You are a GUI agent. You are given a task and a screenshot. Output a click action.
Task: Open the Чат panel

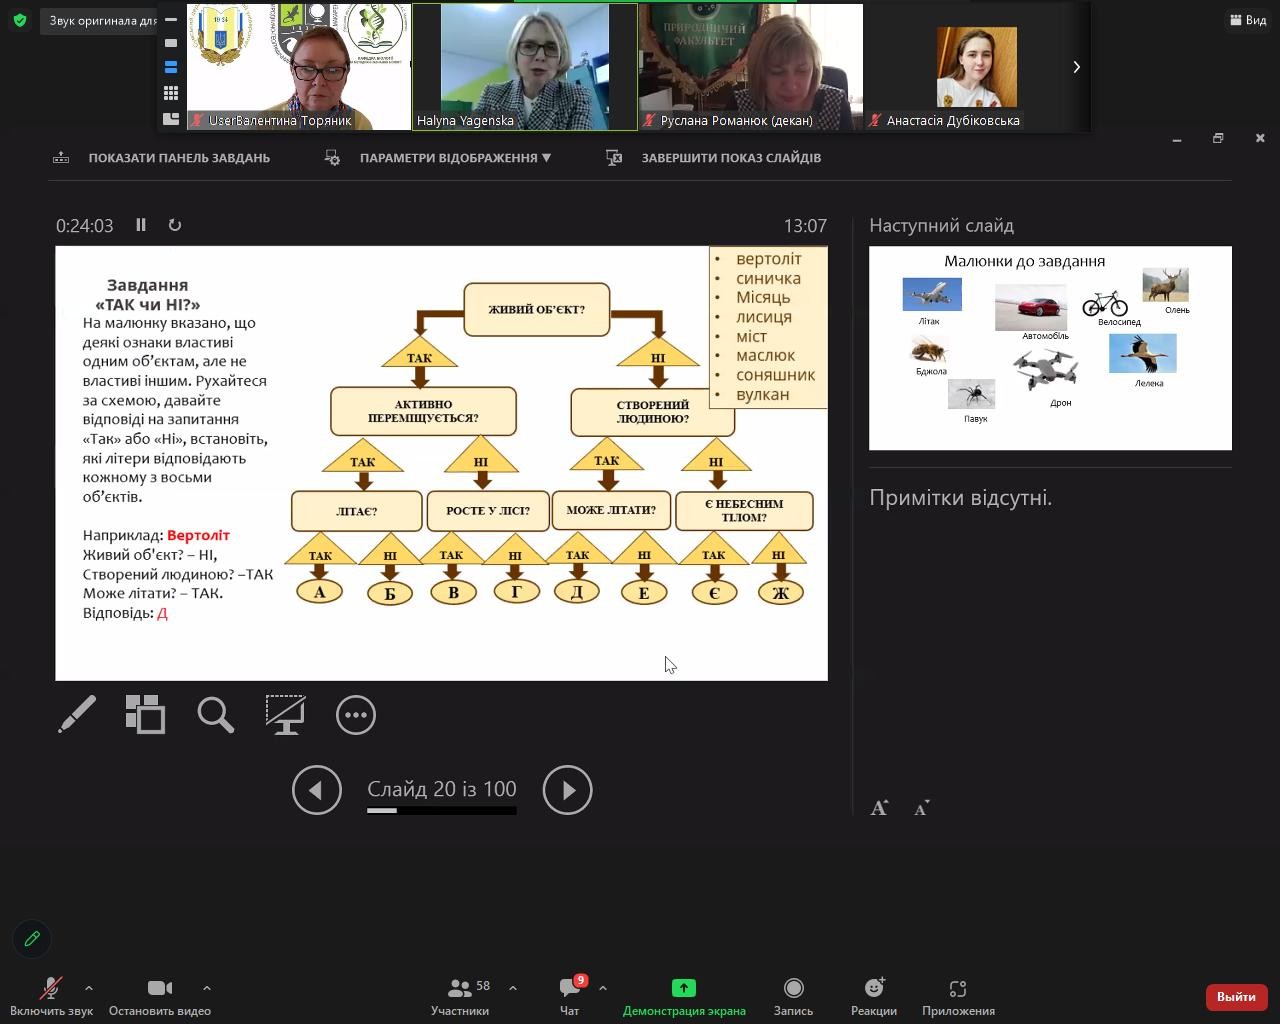click(570, 996)
